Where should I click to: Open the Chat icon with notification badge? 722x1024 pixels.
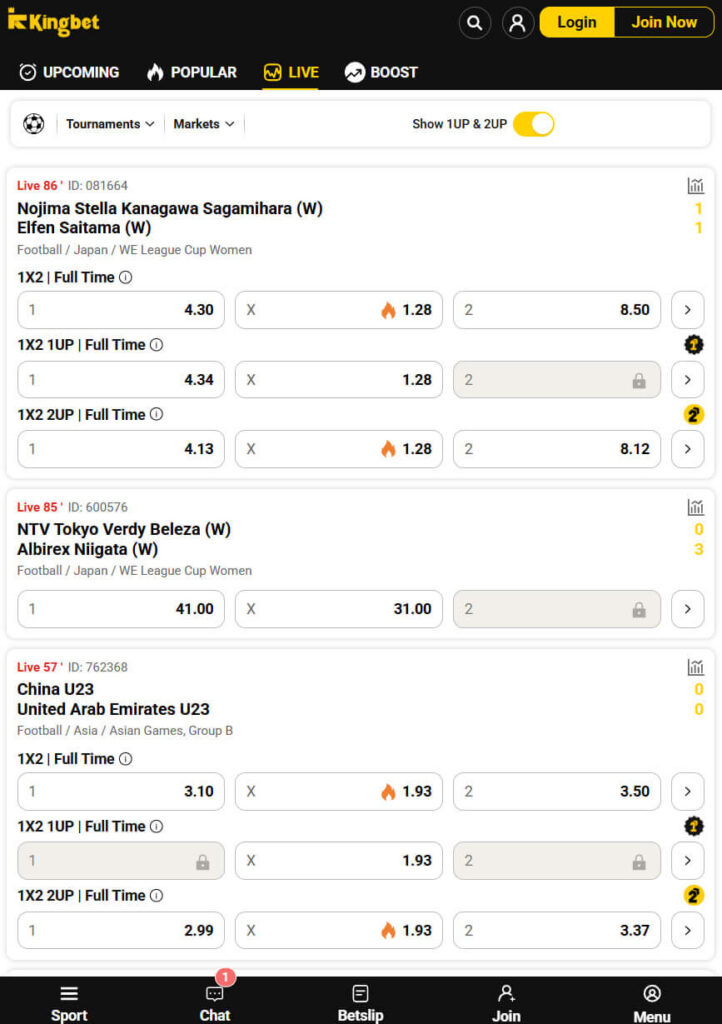[215, 993]
